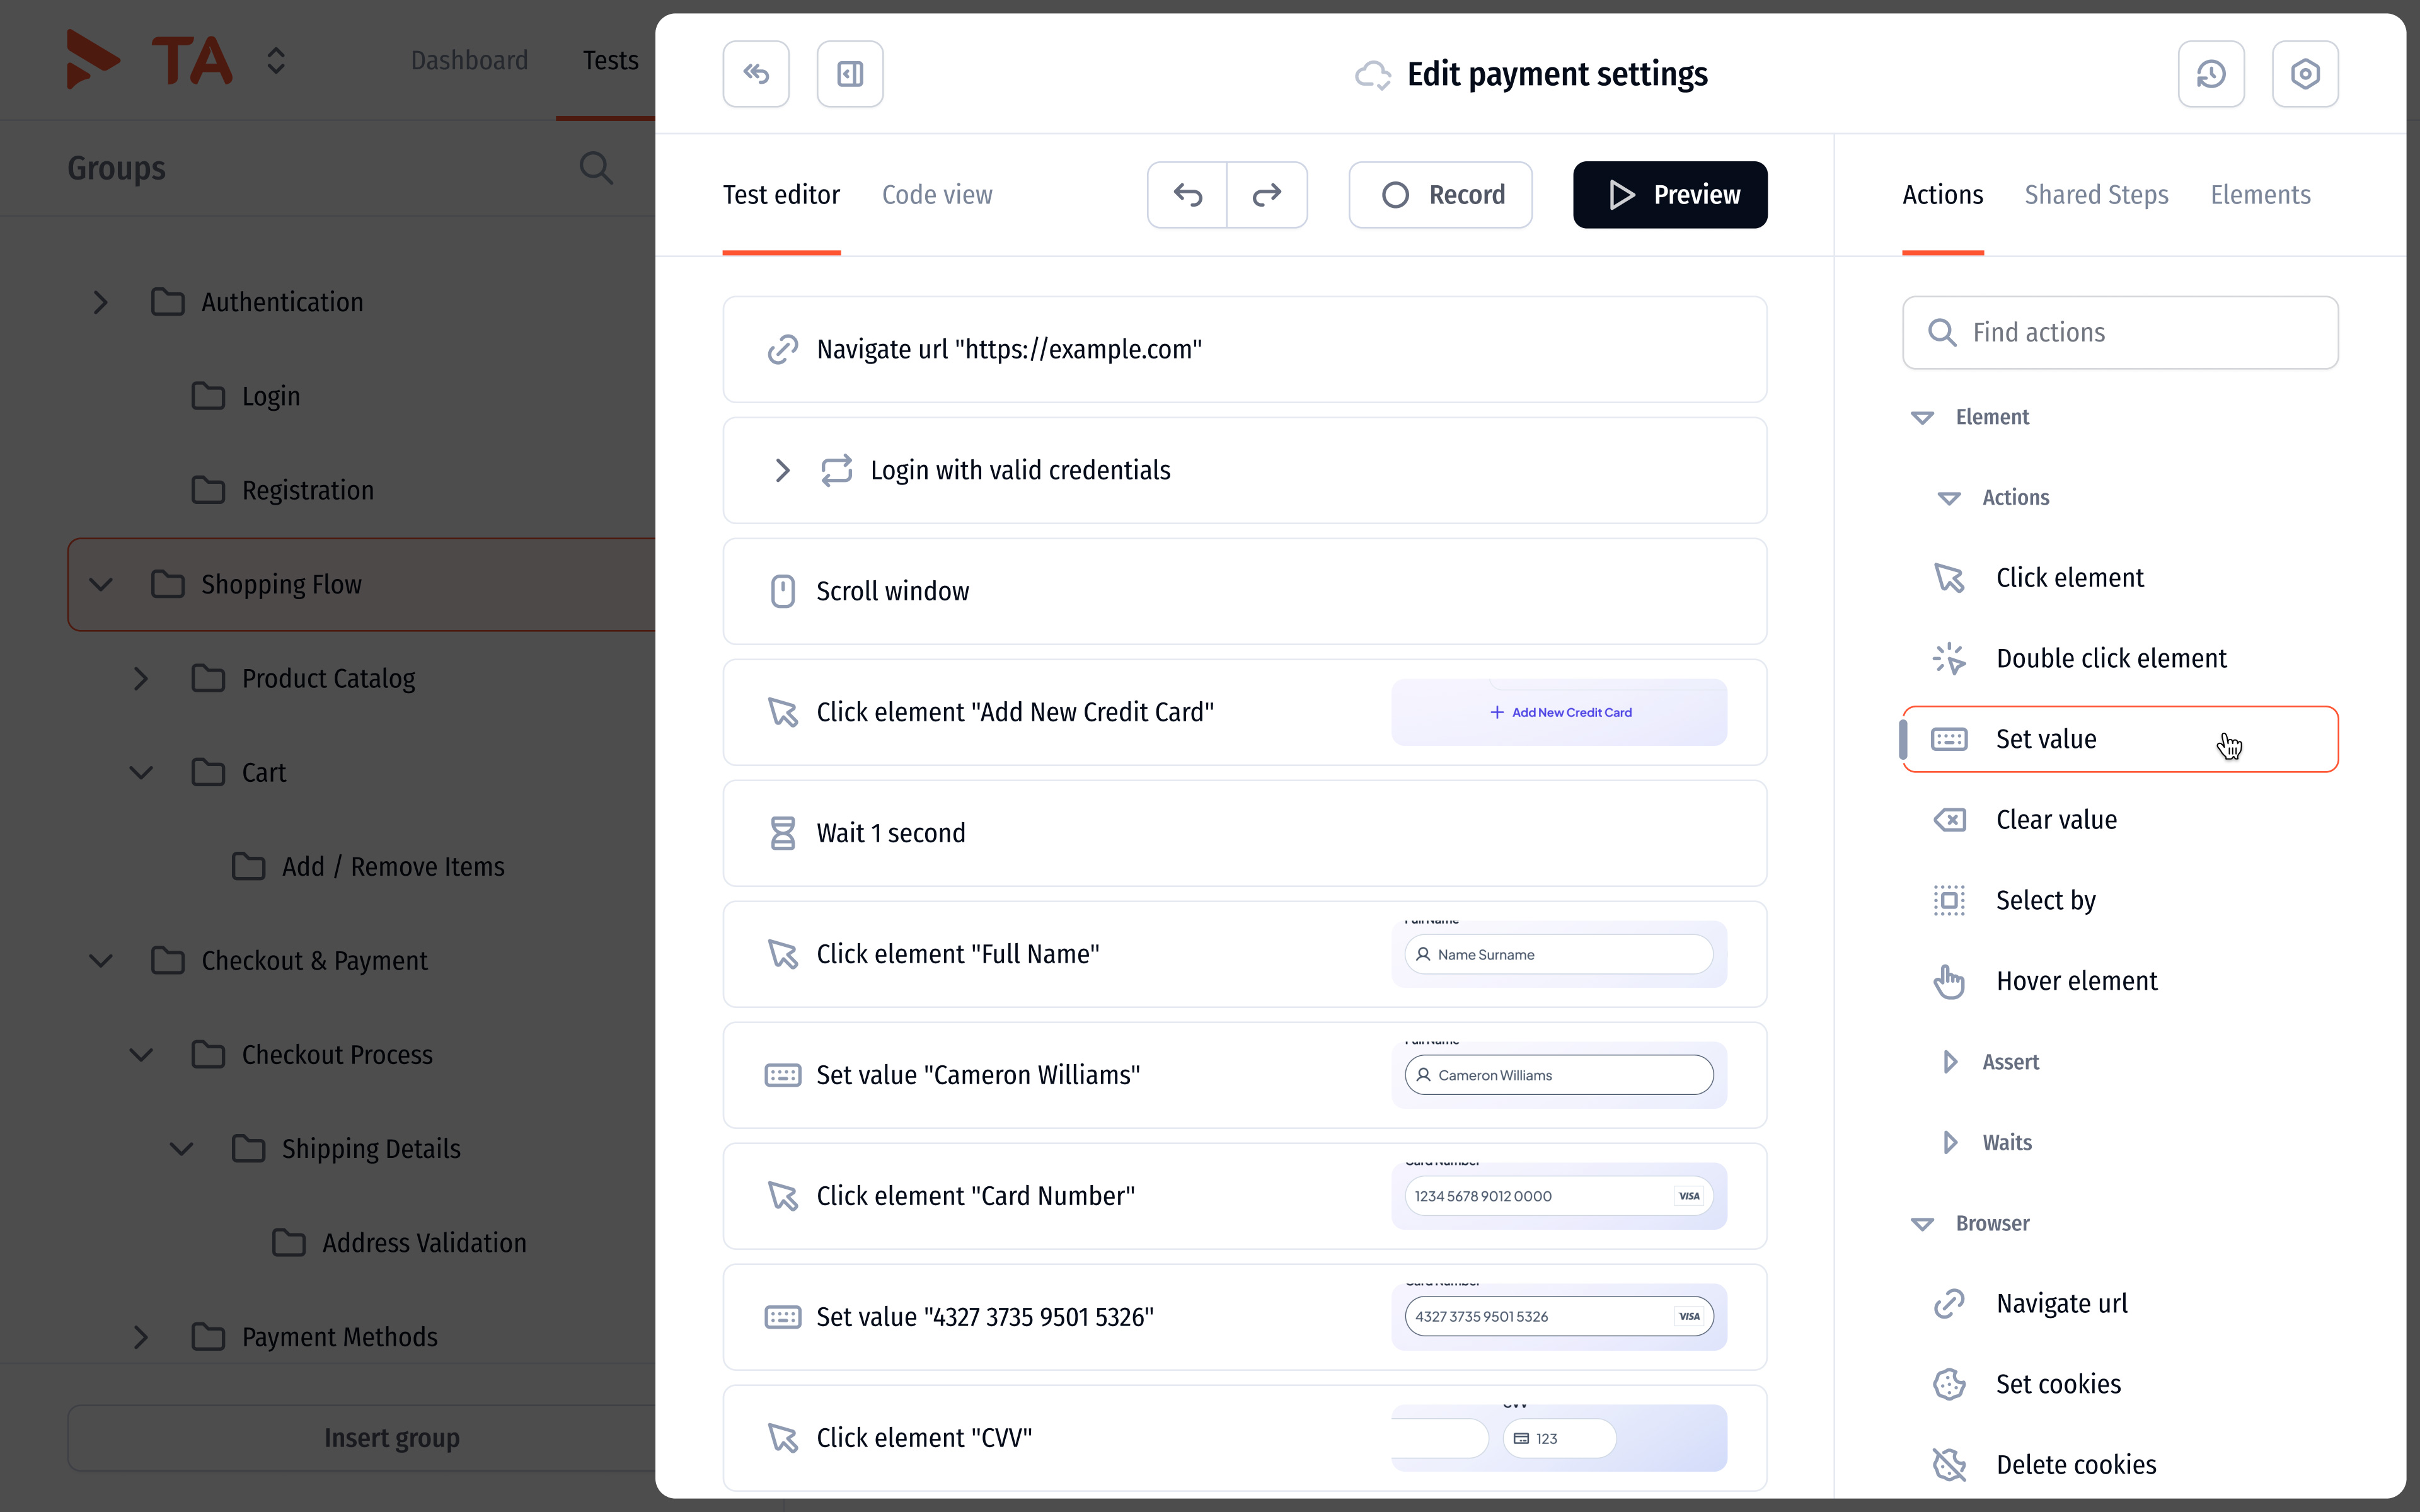Collapse the Shipping Details folder
This screenshot has height=1512, width=2420.
181,1149
